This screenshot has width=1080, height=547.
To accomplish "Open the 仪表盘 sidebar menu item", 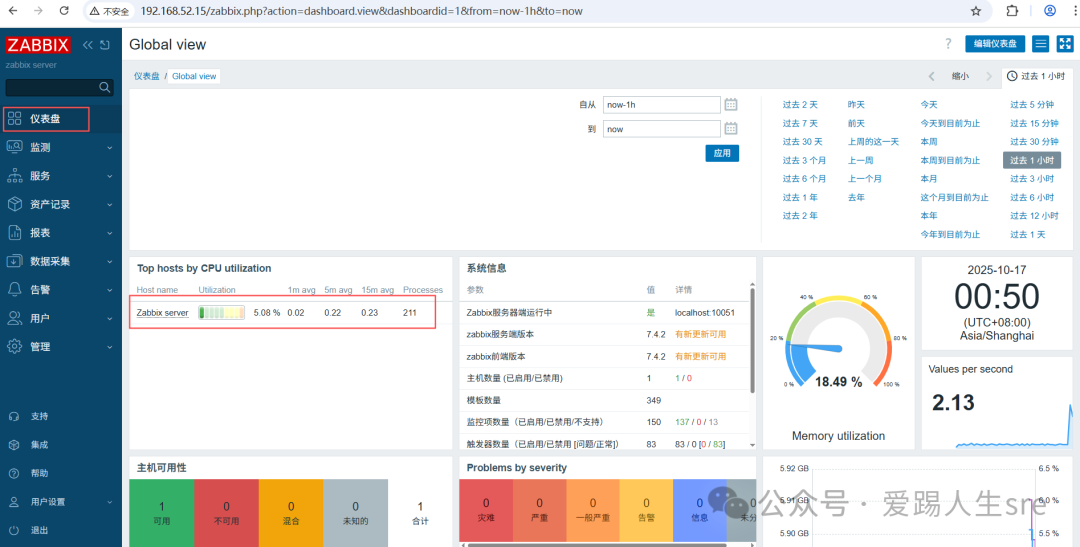I will (46, 119).
